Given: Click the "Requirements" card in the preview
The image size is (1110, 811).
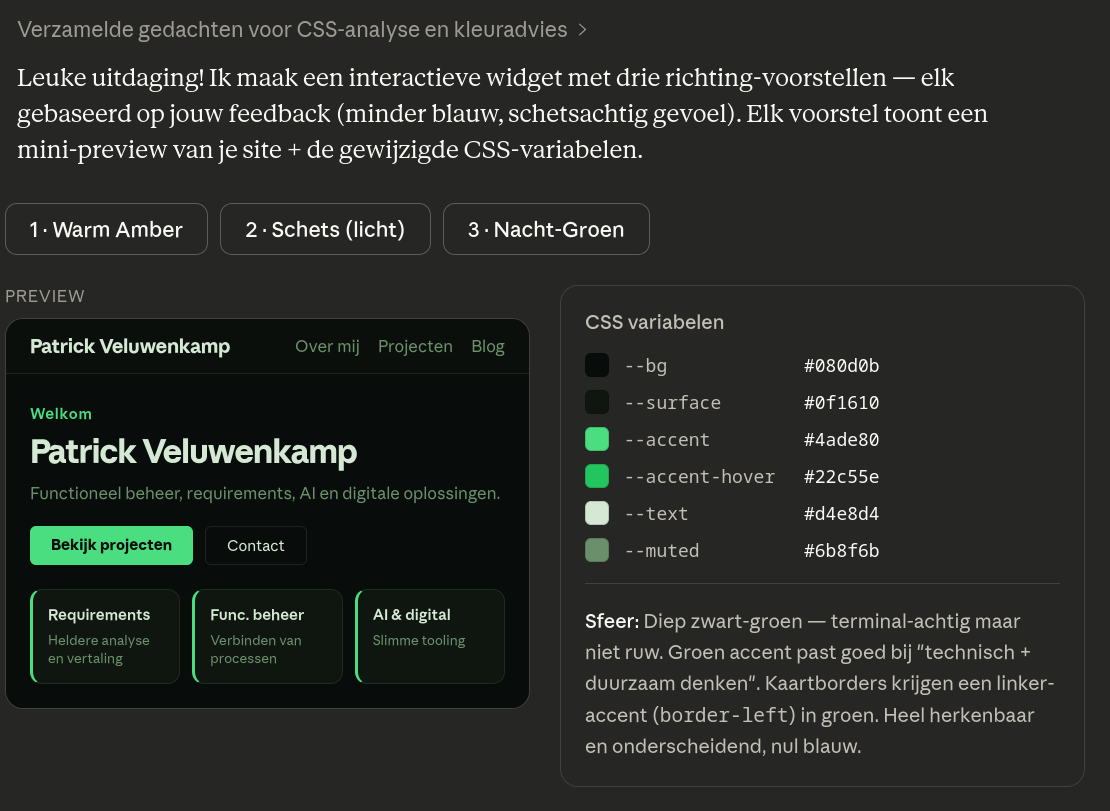Looking at the screenshot, I should (x=104, y=636).
